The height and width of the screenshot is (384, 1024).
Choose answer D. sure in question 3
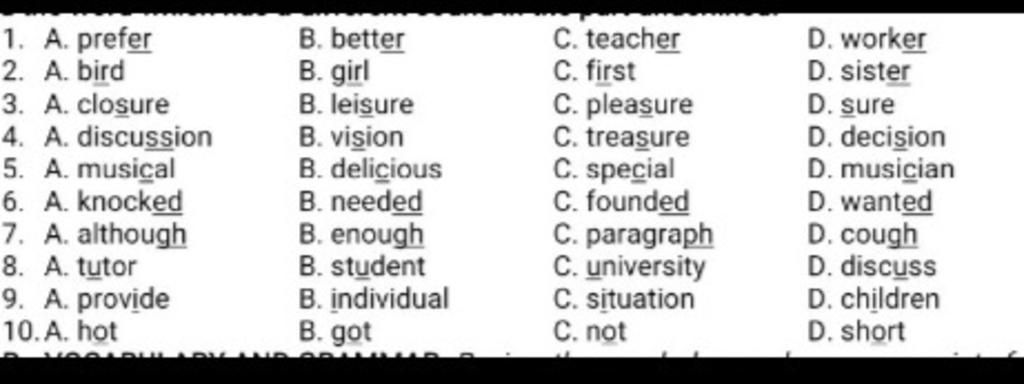[851, 104]
